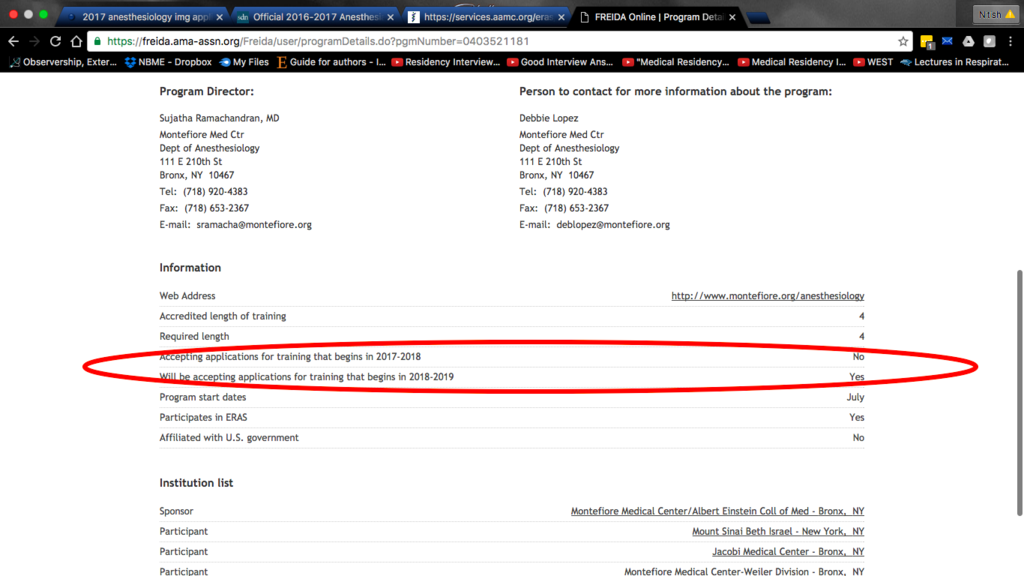Click the rightmost grey extension icon

989,41
